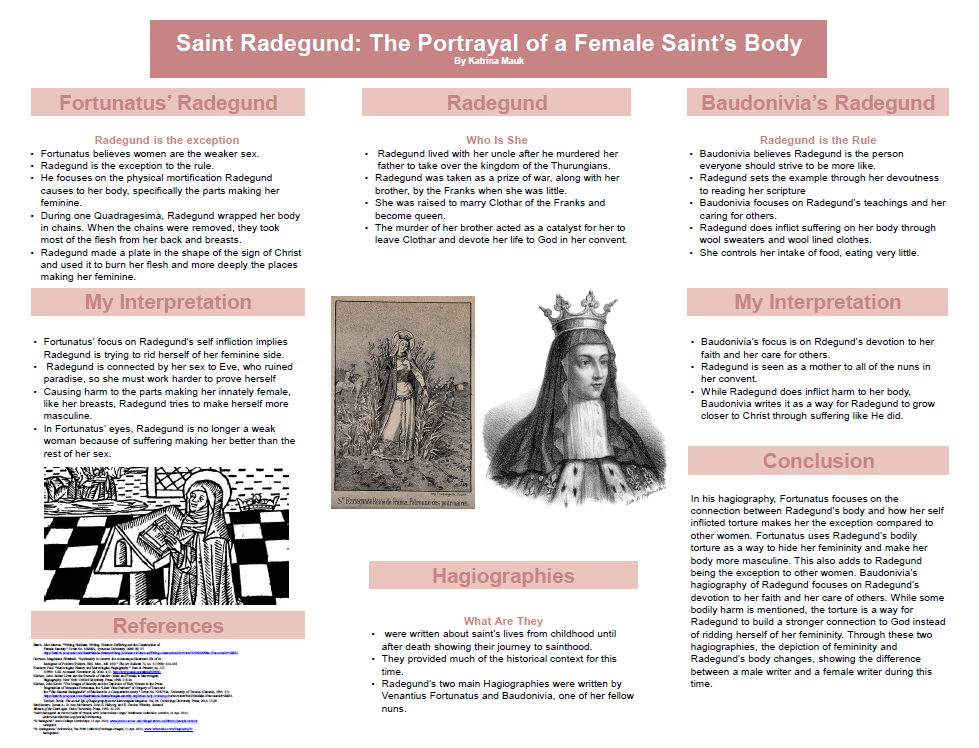Image resolution: width=979 pixels, height=748 pixels.
Task: Click the "What Are They" subheading
Action: click(x=502, y=621)
